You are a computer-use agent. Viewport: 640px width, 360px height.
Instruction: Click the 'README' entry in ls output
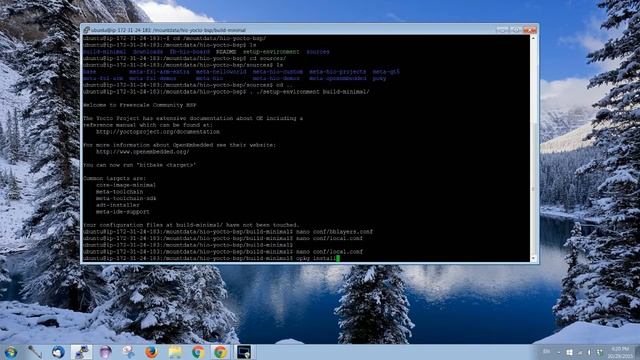point(226,52)
